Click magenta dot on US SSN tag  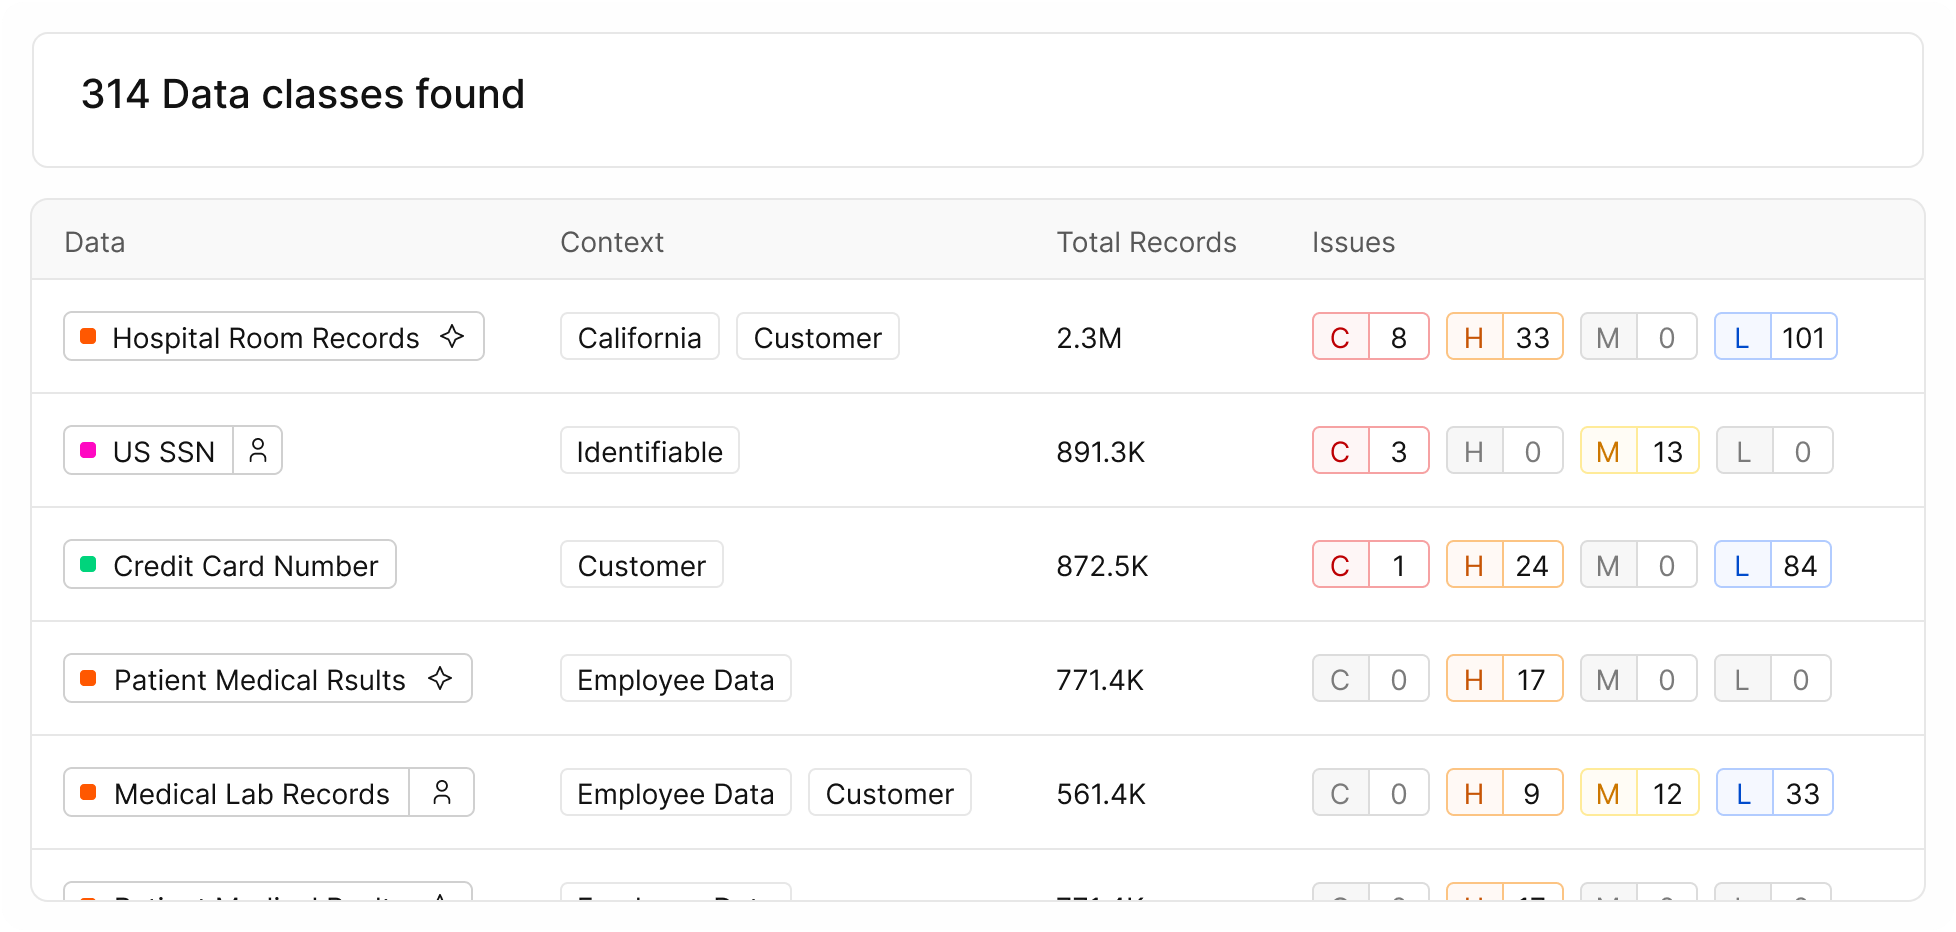pyautogui.click(x=88, y=451)
